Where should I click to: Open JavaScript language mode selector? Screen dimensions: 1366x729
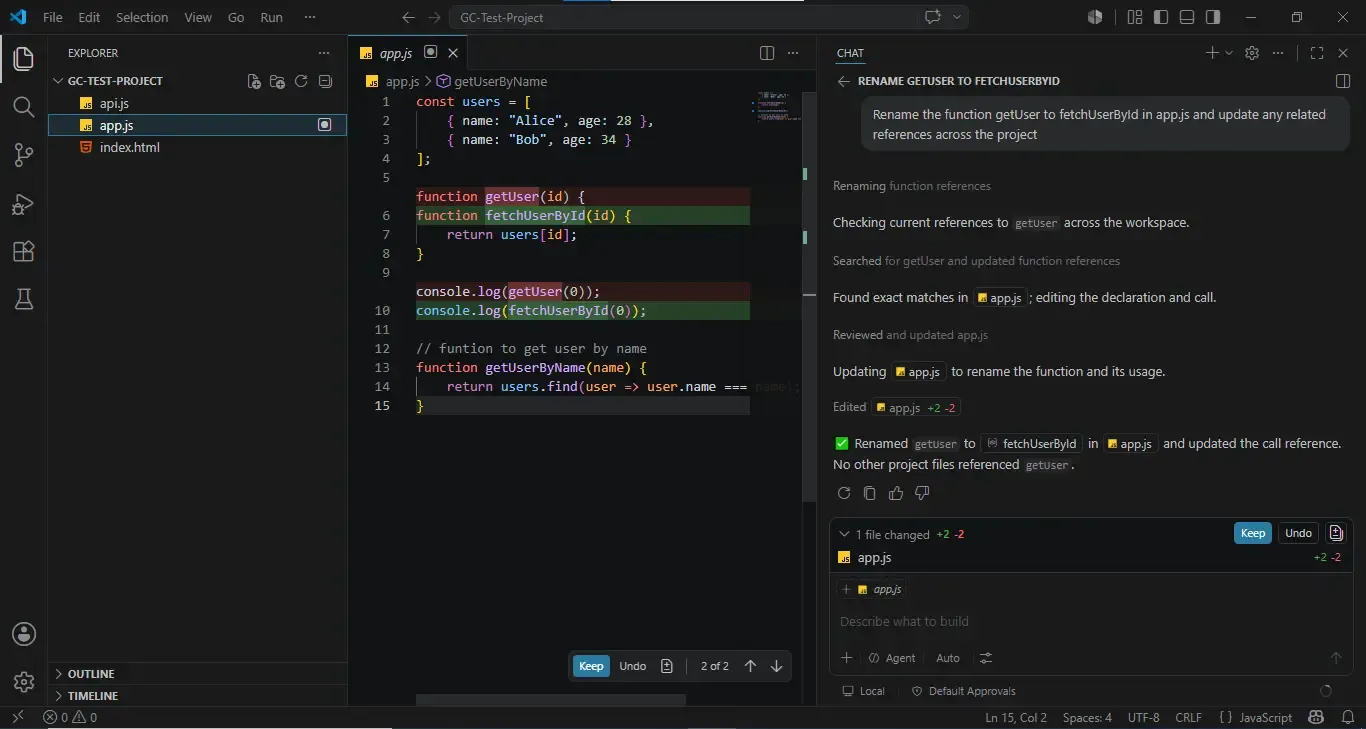tap(1266, 717)
